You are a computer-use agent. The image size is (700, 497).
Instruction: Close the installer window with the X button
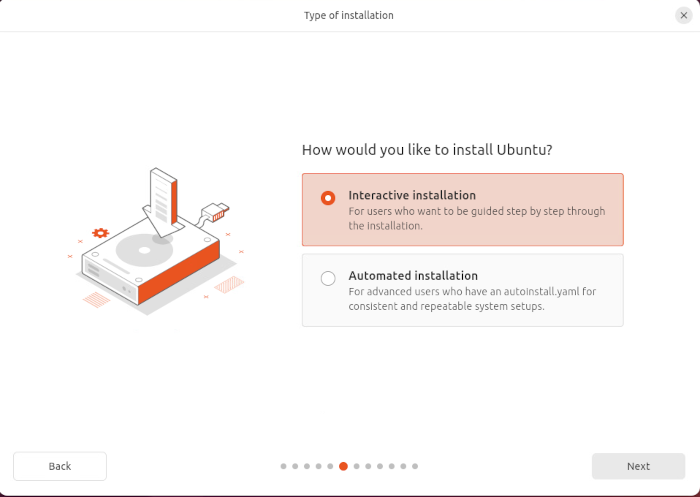point(683,15)
